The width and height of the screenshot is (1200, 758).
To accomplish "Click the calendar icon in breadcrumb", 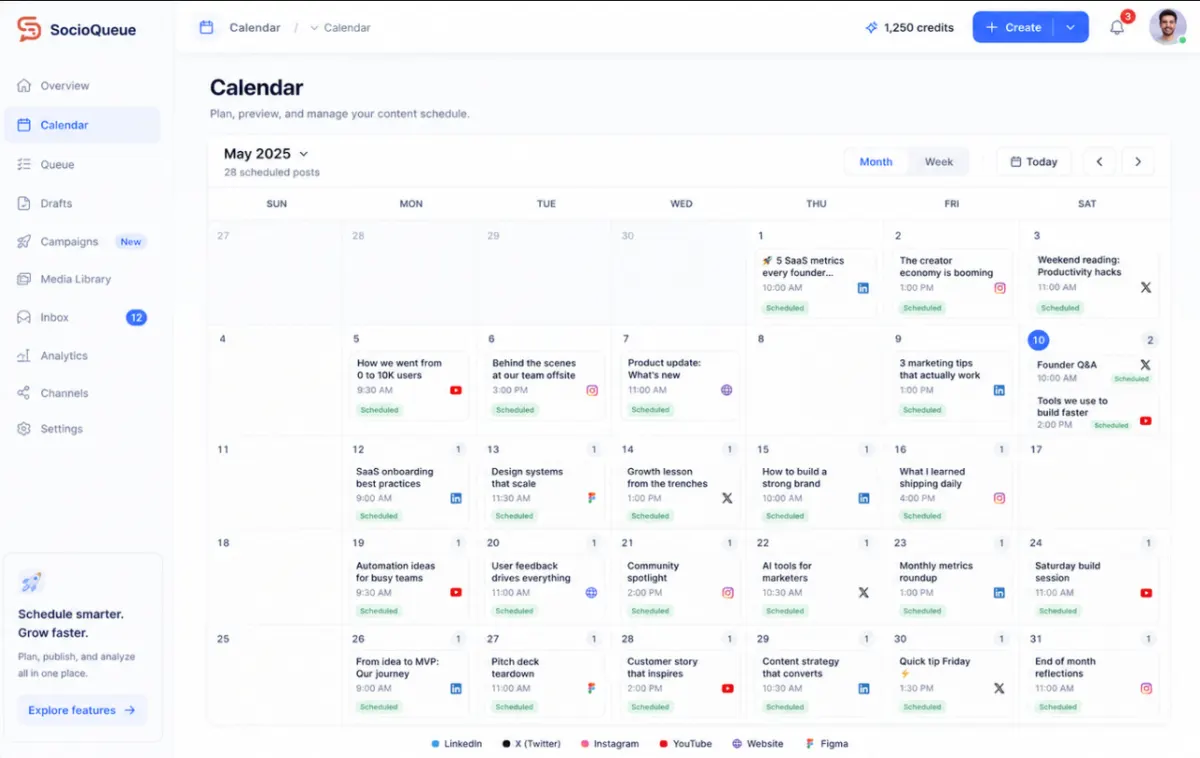I will coord(206,27).
